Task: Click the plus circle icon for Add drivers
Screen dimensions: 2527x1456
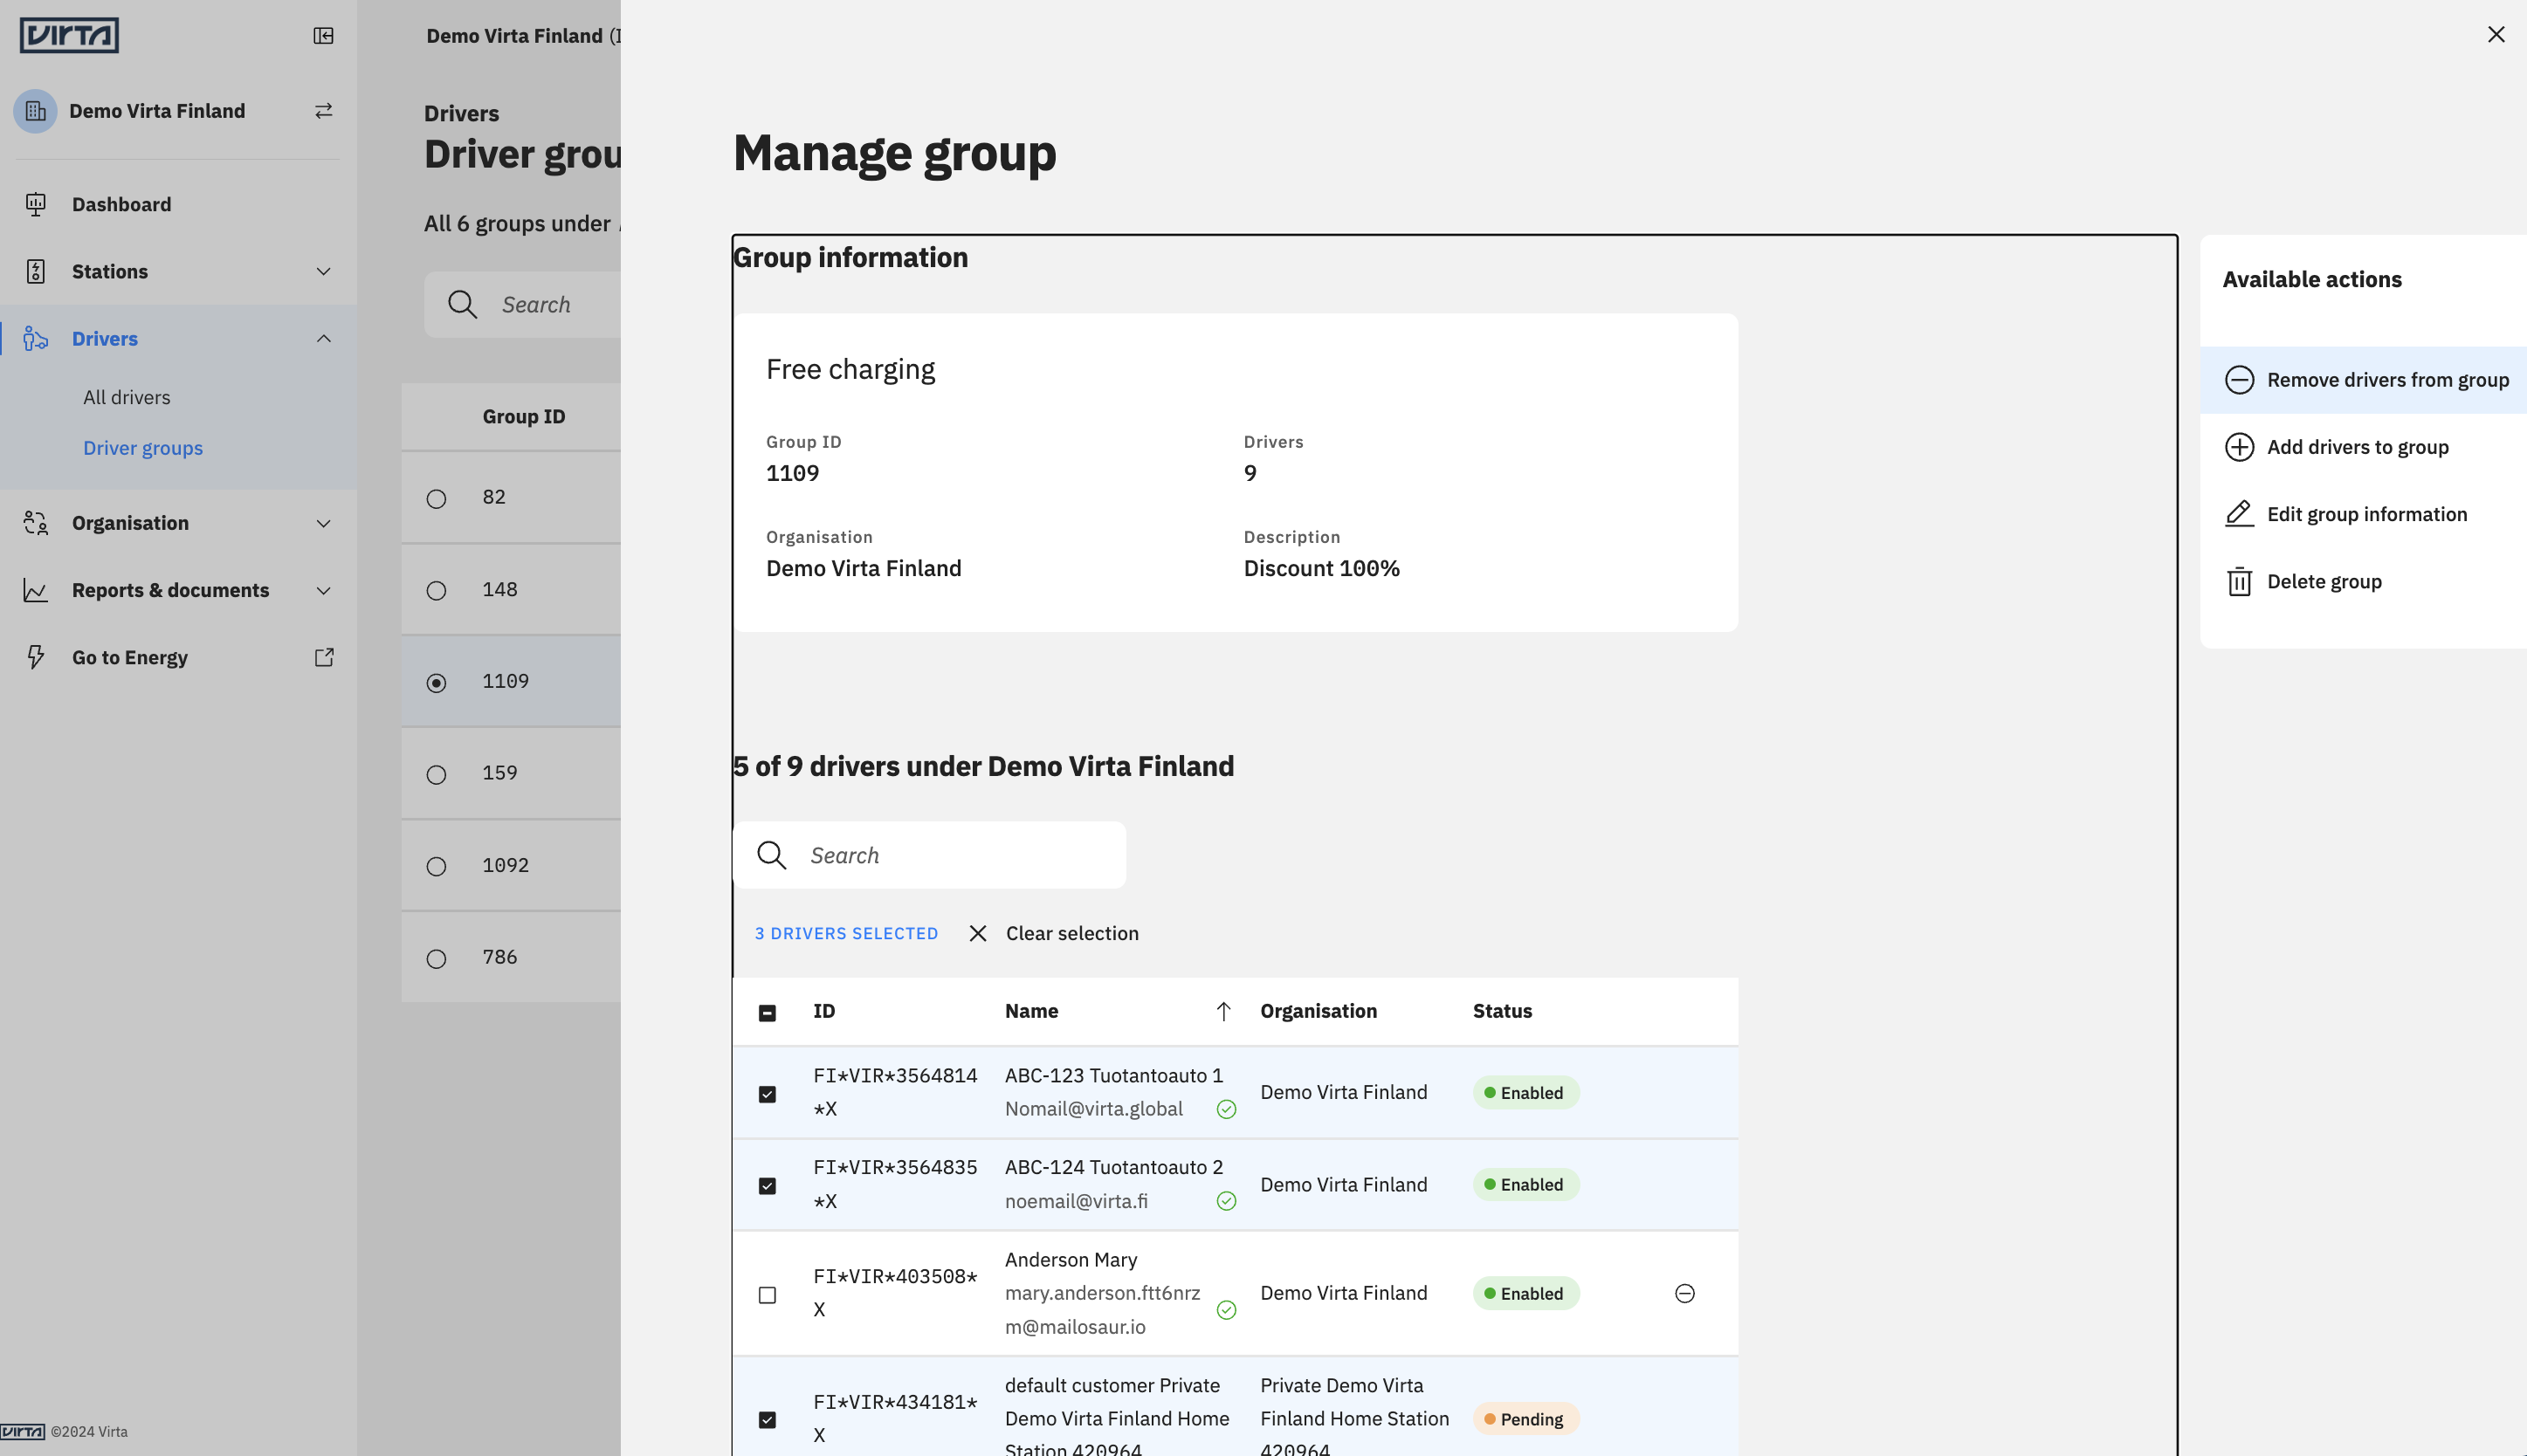Action: point(2239,447)
